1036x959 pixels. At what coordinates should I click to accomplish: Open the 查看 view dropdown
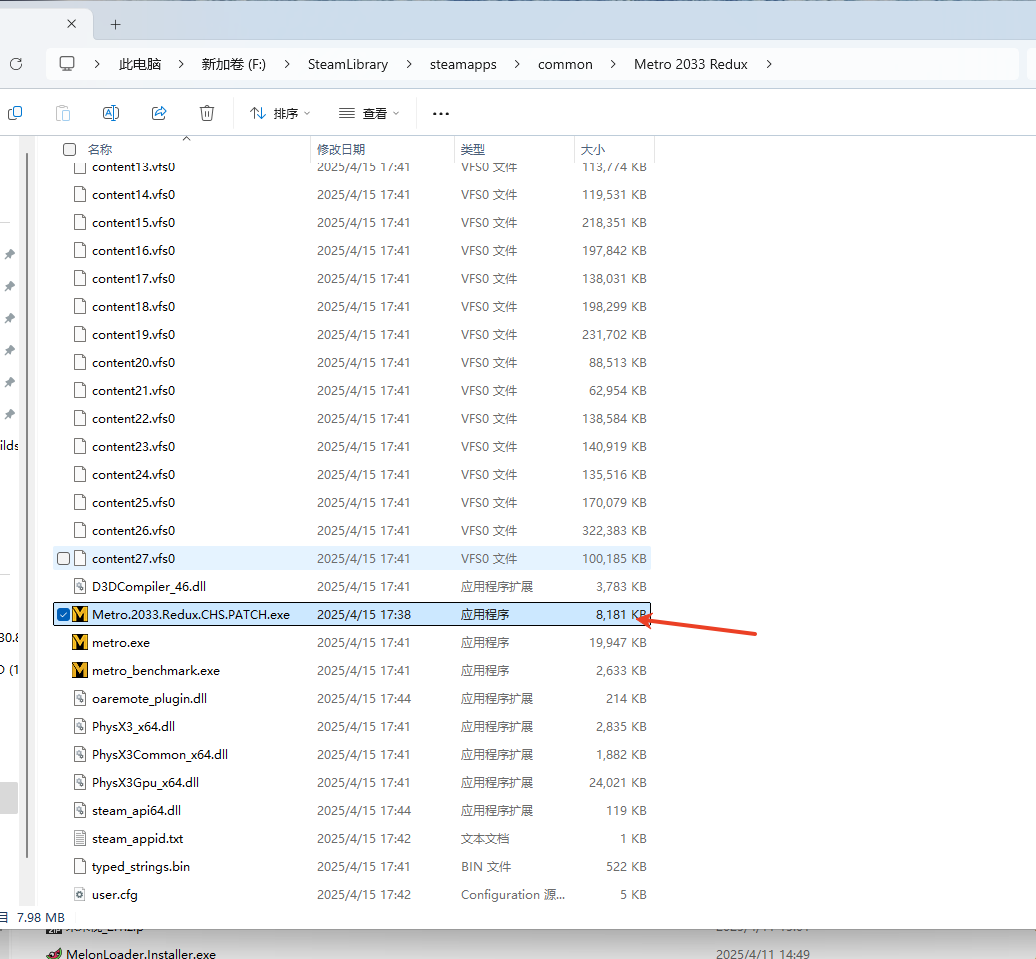[x=369, y=113]
